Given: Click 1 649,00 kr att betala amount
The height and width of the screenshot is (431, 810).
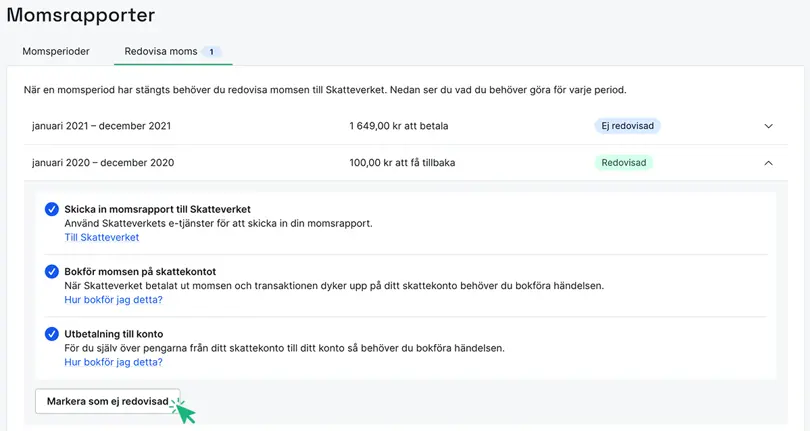Looking at the screenshot, I should pyautogui.click(x=399, y=126).
